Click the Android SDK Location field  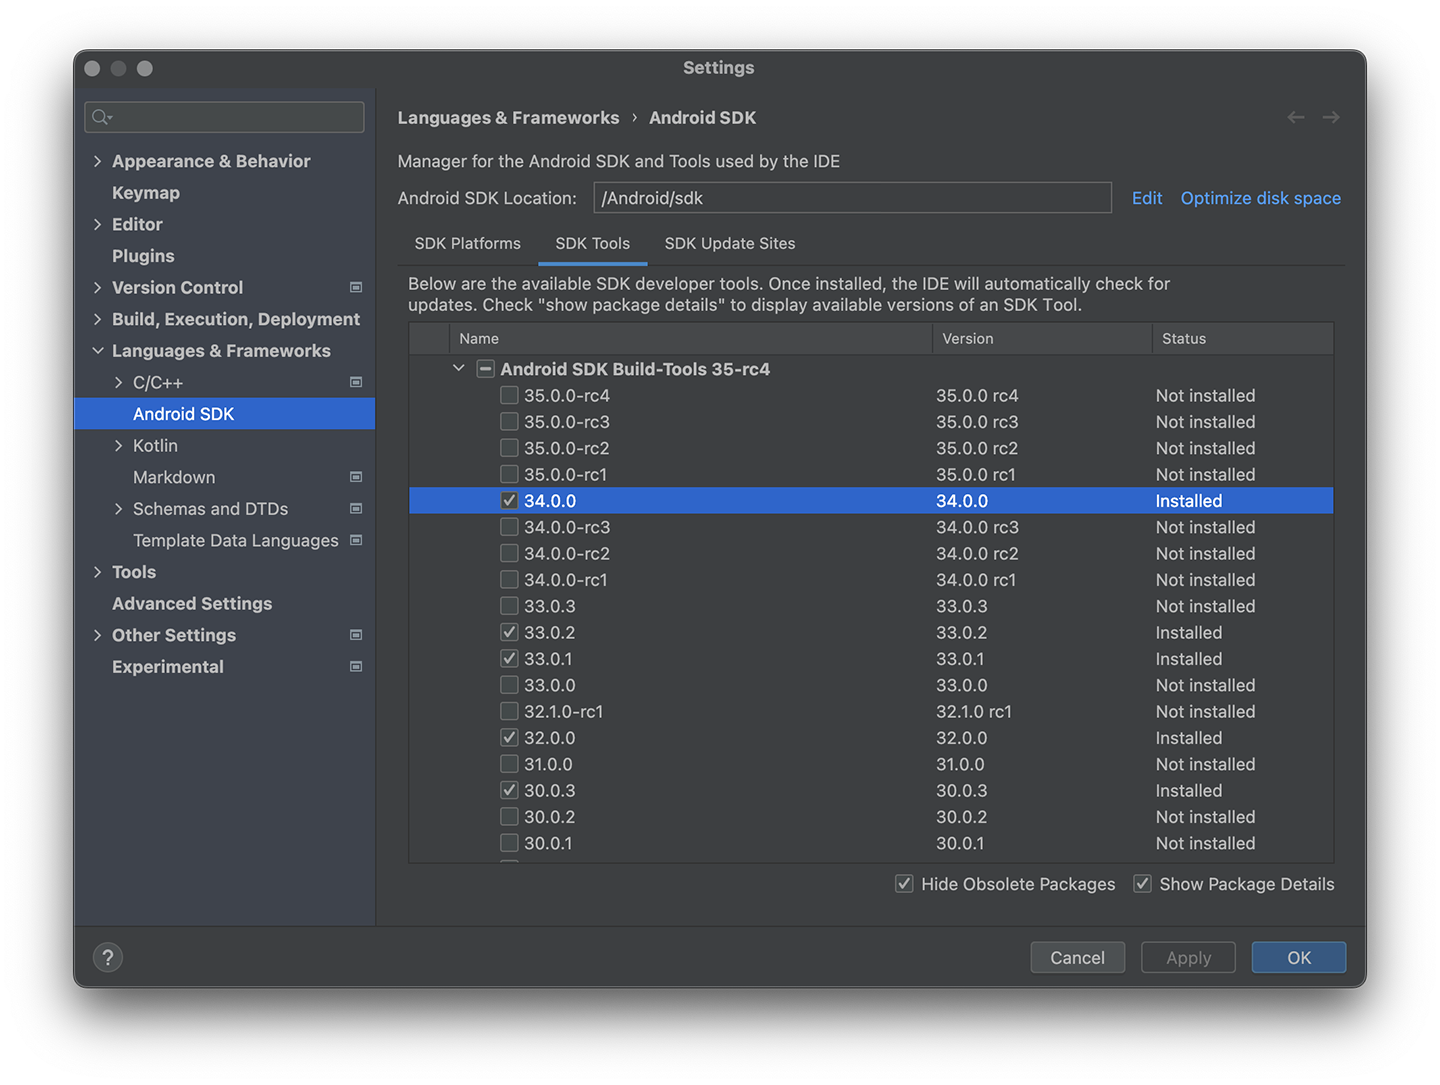[852, 198]
